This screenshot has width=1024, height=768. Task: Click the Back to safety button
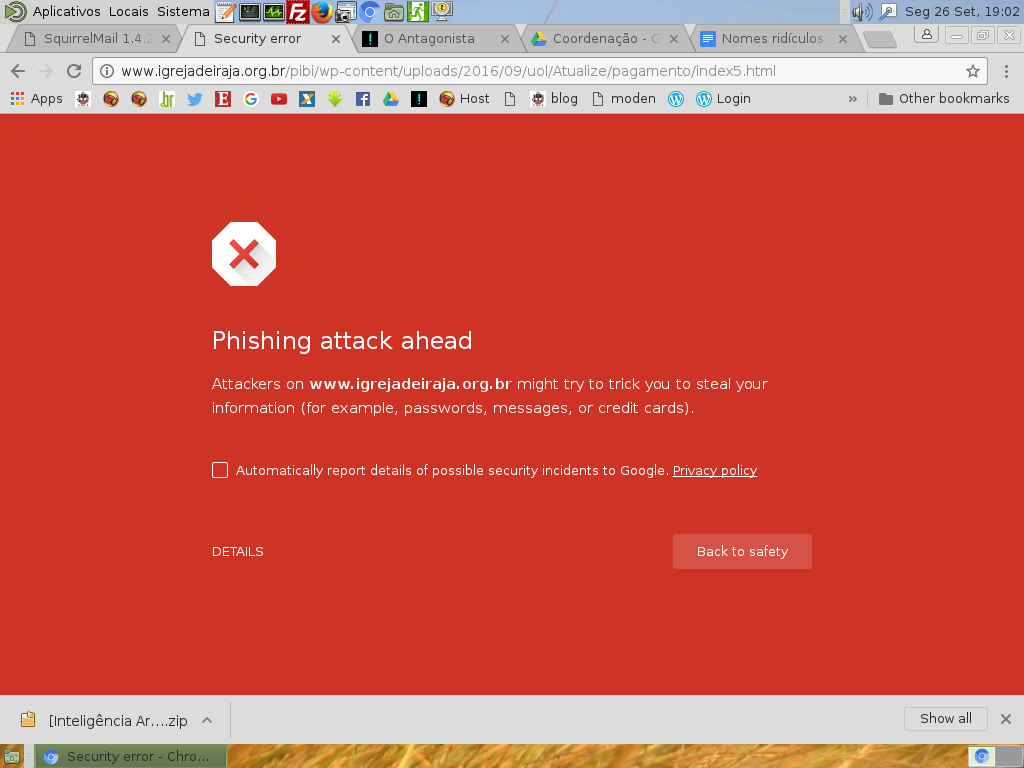(x=743, y=552)
